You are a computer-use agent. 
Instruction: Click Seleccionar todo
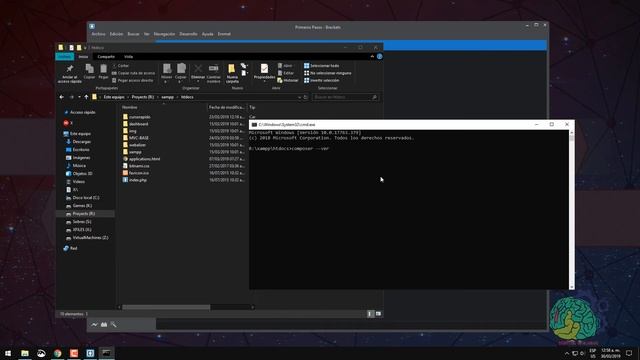322,66
